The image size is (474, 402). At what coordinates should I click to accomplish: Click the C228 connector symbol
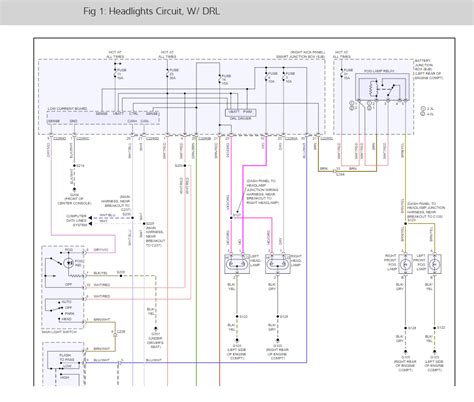pos(115,334)
